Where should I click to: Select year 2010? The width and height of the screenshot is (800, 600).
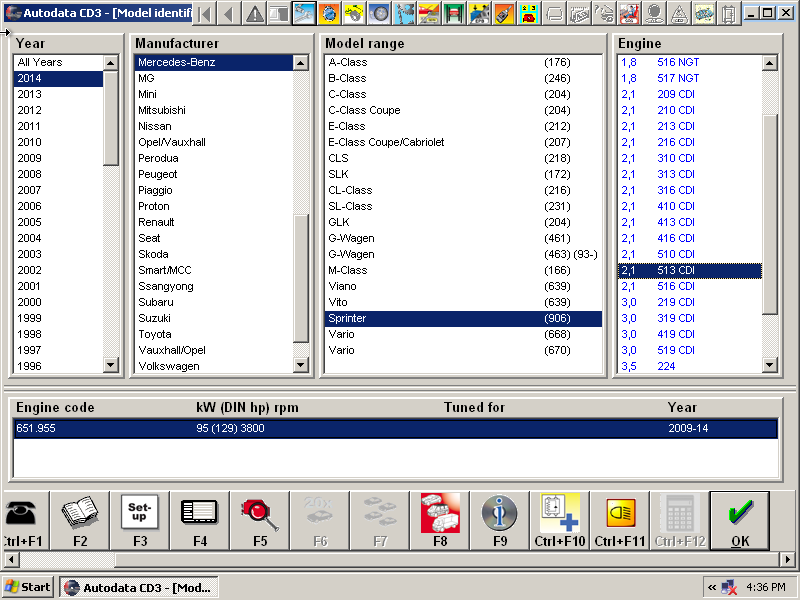(x=58, y=142)
